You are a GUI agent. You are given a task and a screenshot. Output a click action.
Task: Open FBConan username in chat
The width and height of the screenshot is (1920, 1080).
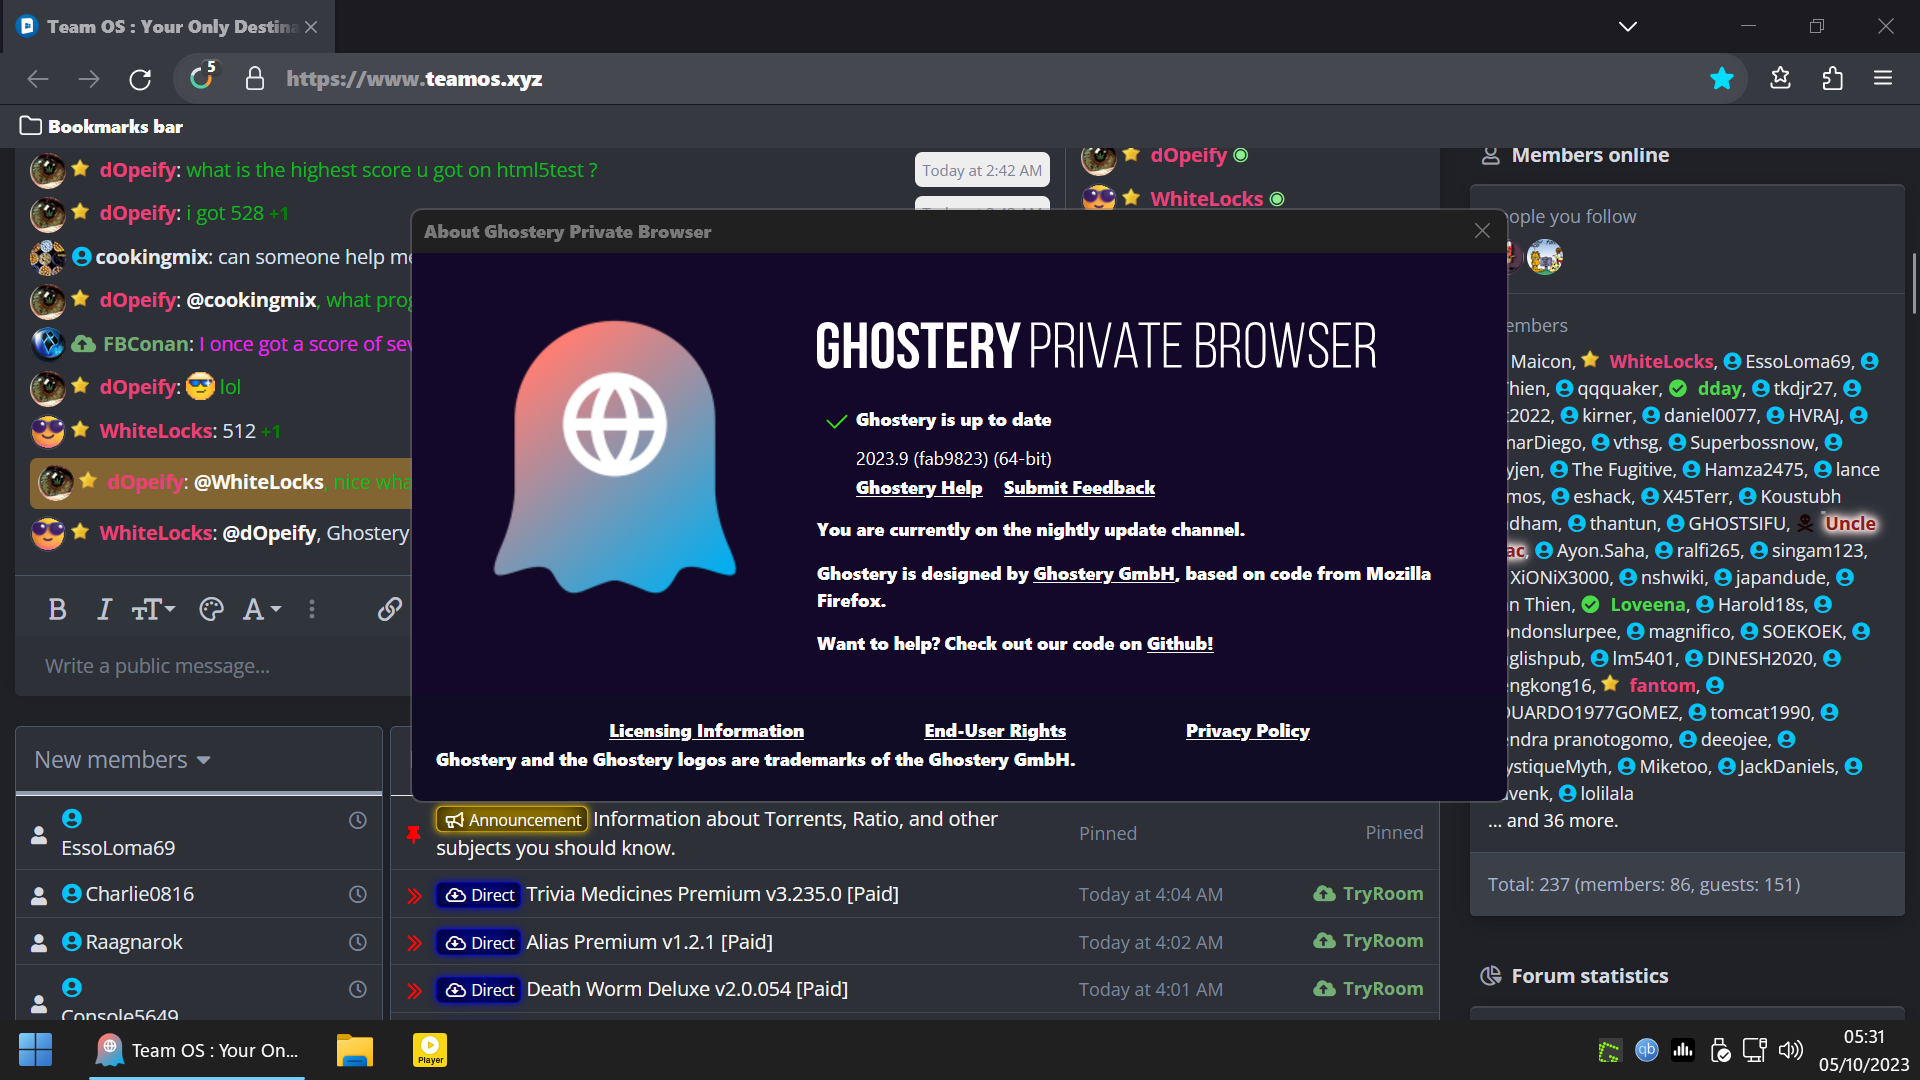click(x=147, y=344)
